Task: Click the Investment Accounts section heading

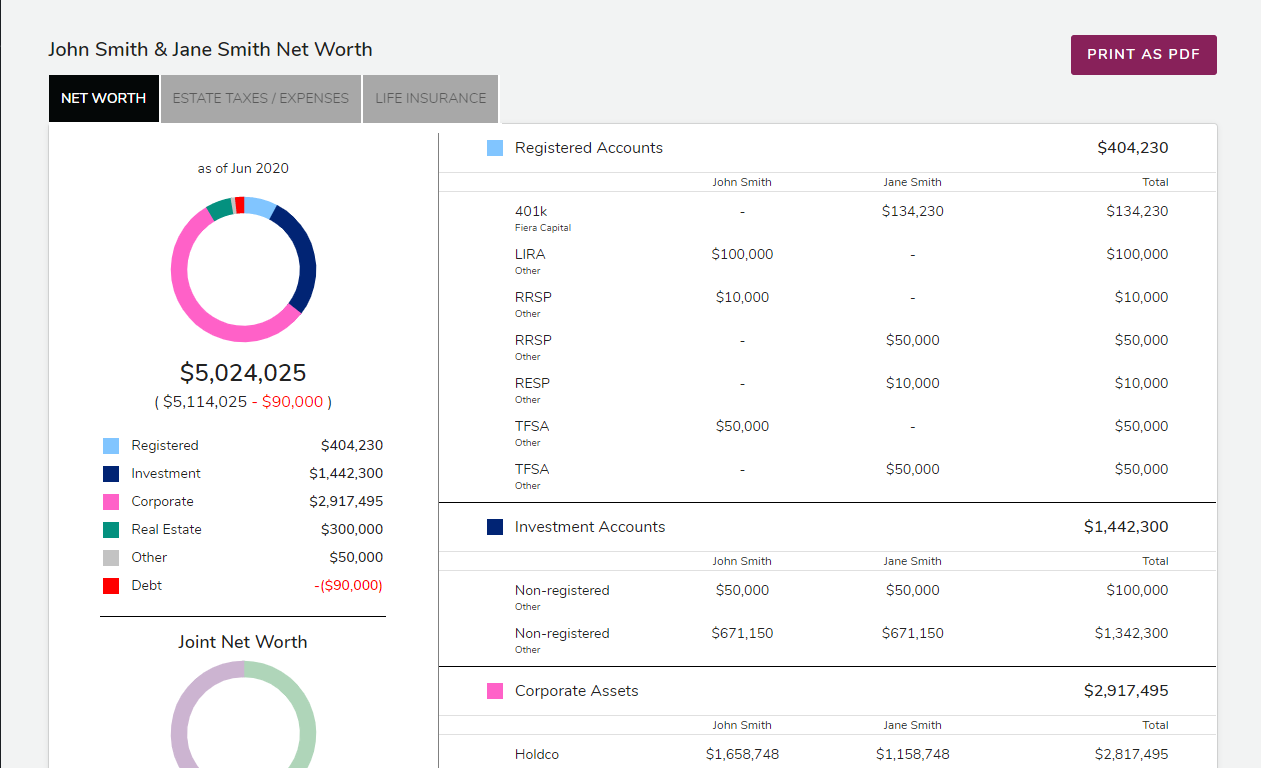Action: (590, 527)
